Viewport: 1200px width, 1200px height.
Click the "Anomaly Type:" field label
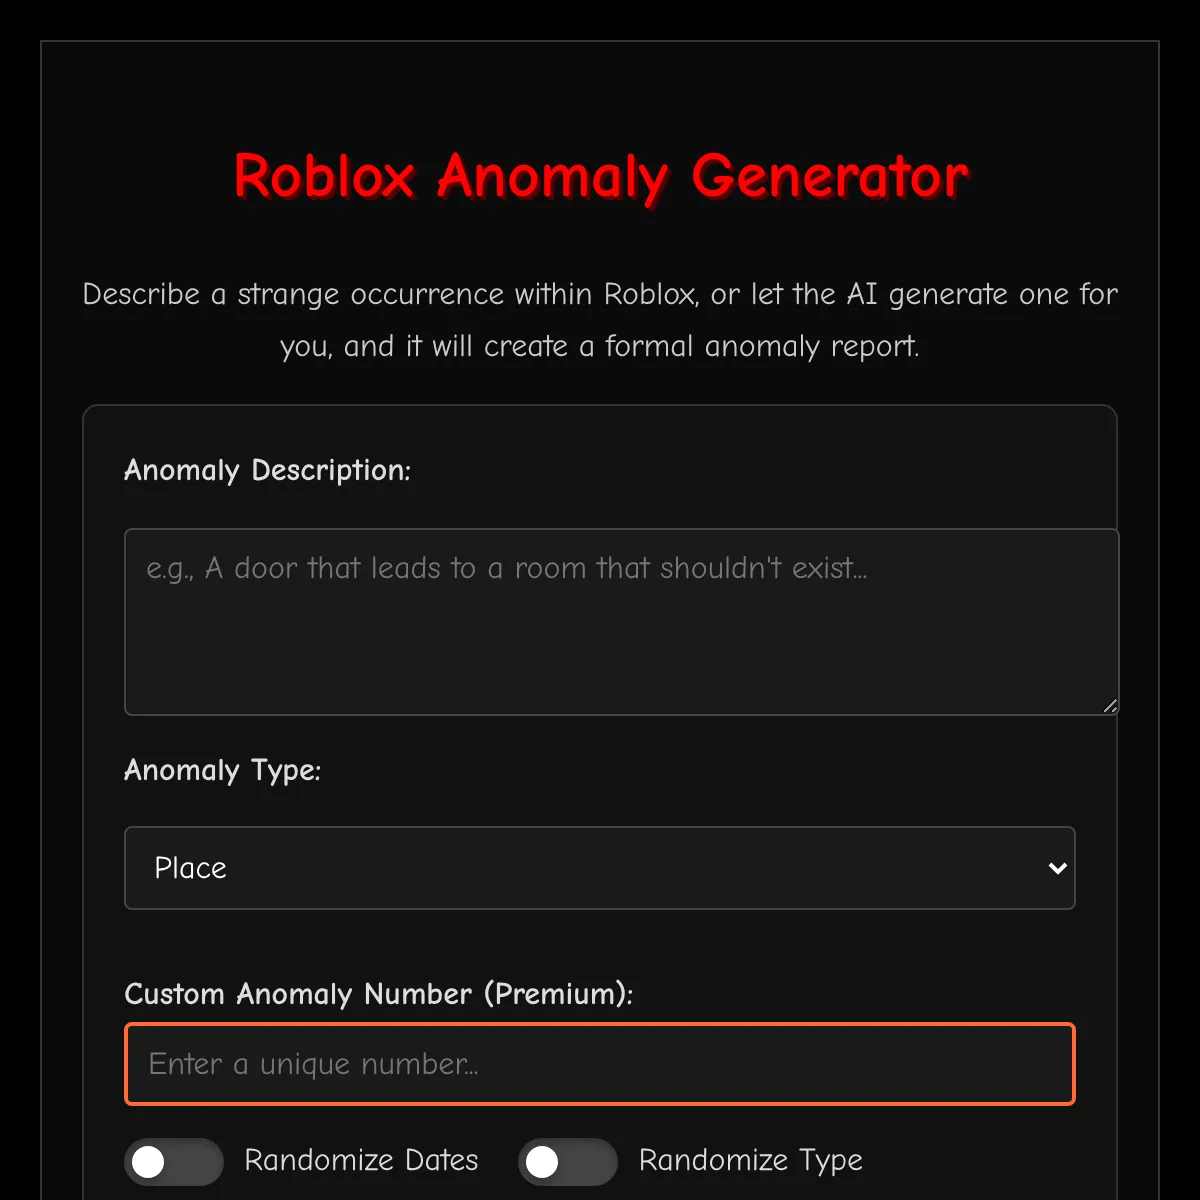coord(222,770)
